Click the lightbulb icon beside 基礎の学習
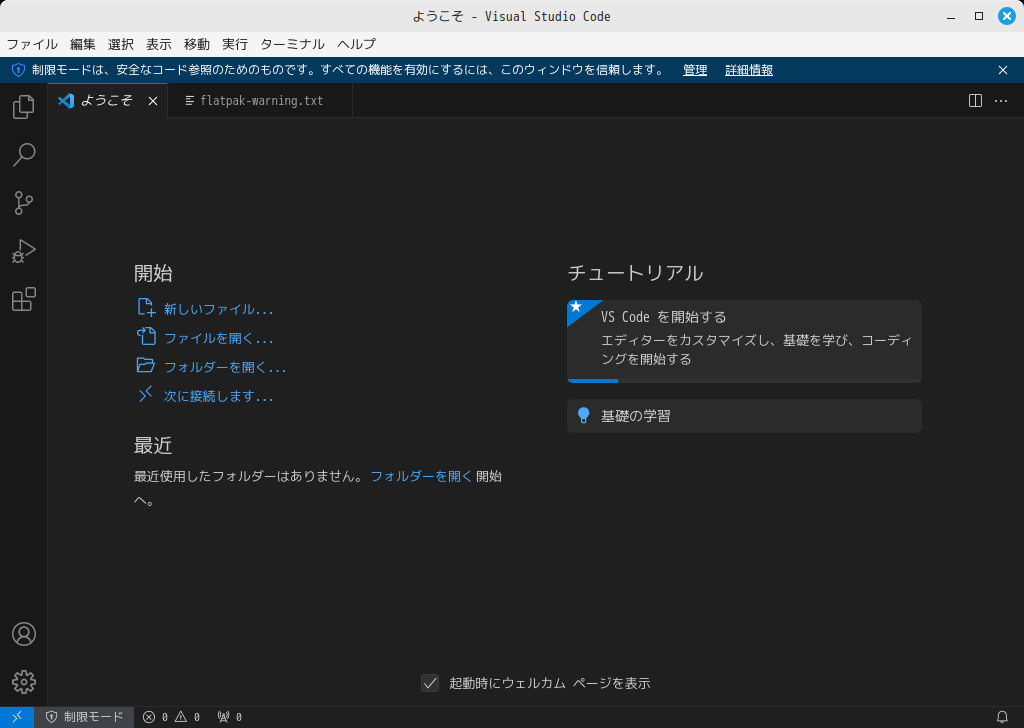The width and height of the screenshot is (1024, 728). (584, 415)
